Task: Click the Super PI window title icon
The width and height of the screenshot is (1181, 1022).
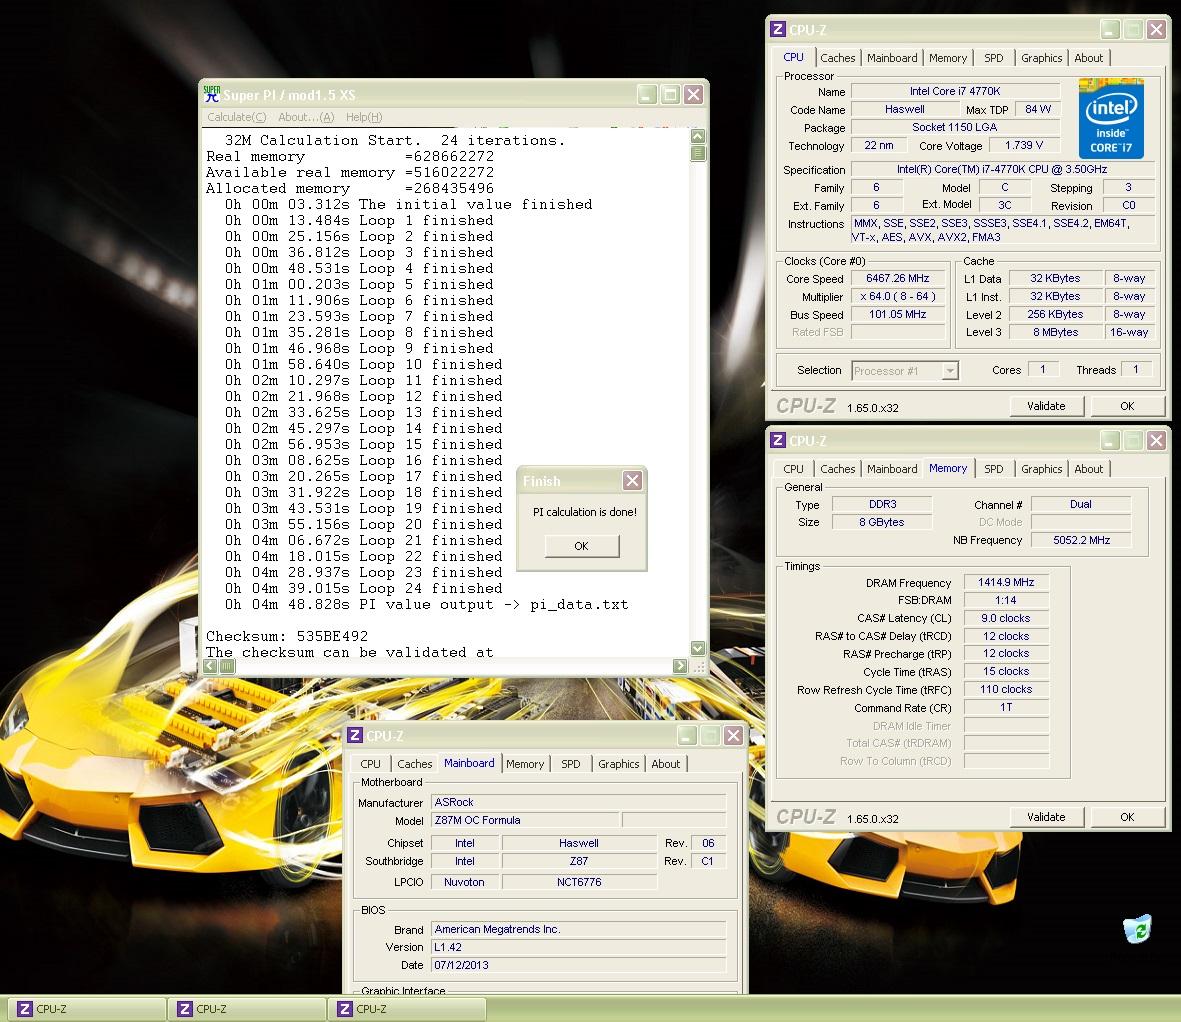Action: click(212, 94)
